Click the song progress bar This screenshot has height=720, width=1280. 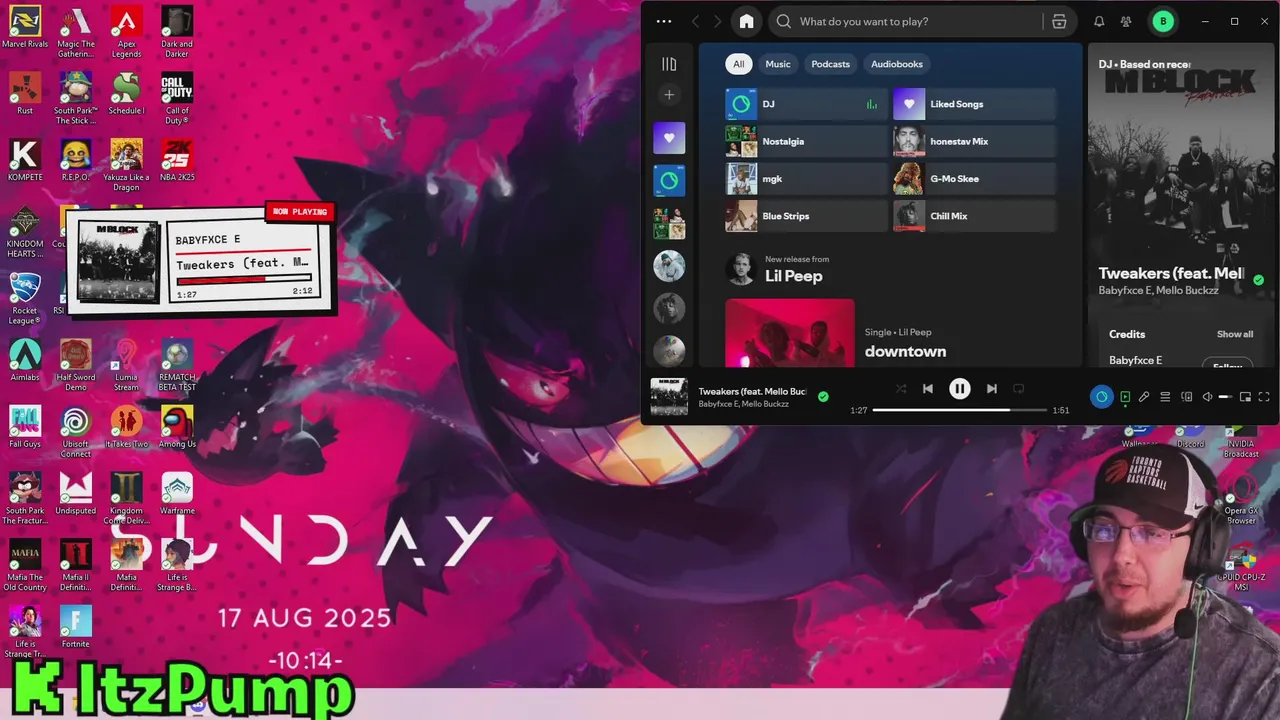(x=959, y=410)
